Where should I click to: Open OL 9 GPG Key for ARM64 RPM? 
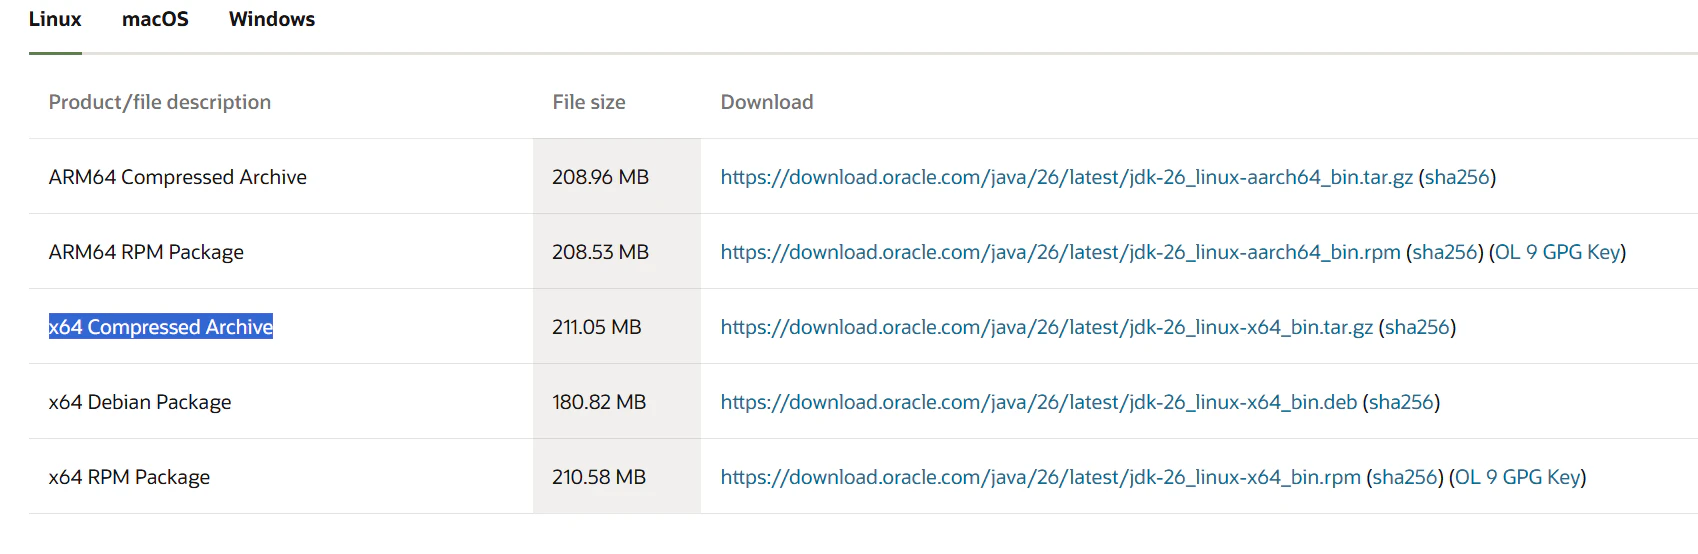coord(1558,252)
